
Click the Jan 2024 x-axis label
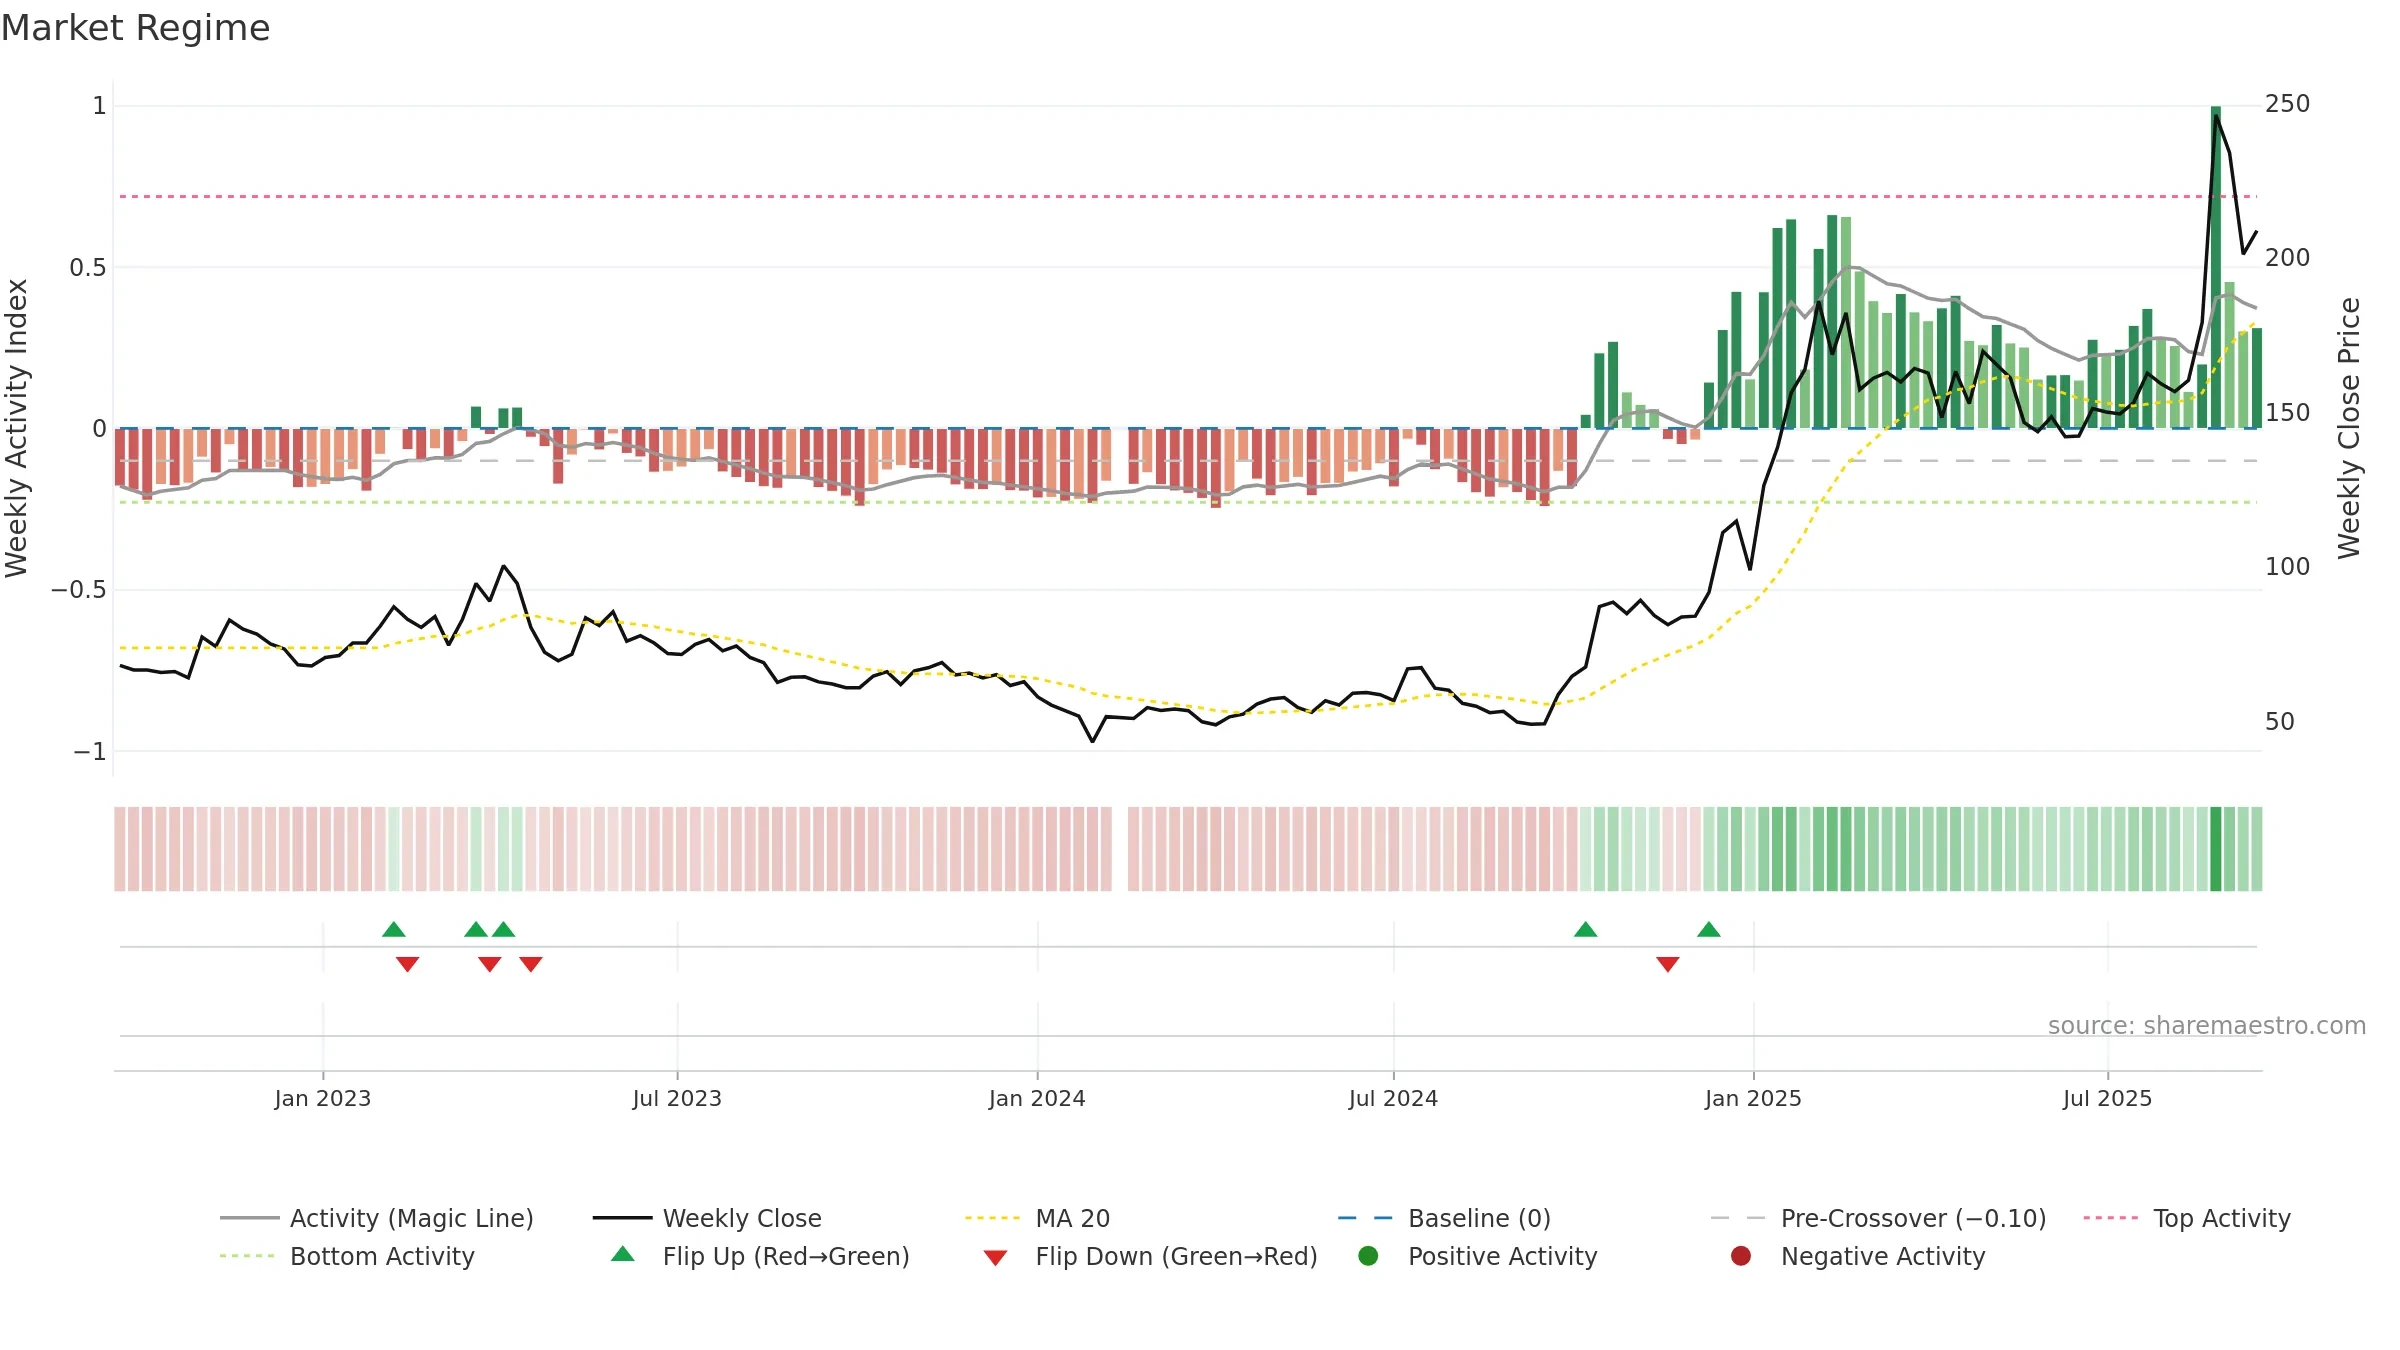pyautogui.click(x=1037, y=1098)
